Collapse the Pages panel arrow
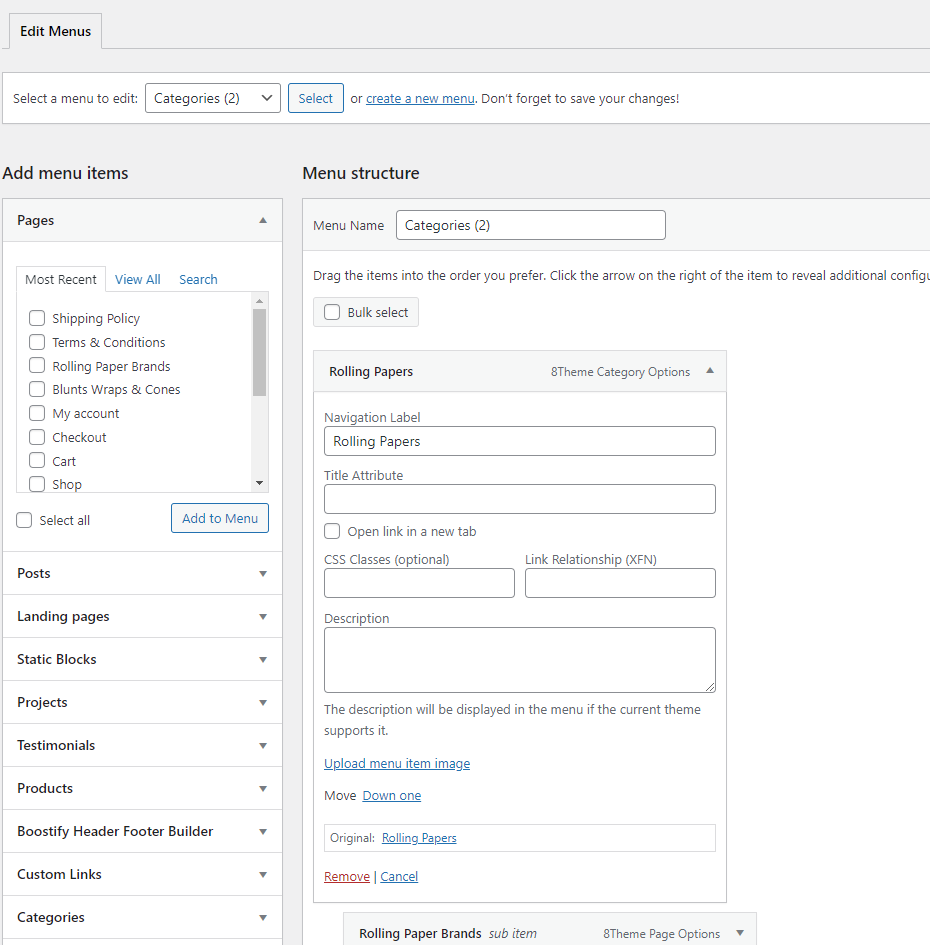 tap(263, 220)
